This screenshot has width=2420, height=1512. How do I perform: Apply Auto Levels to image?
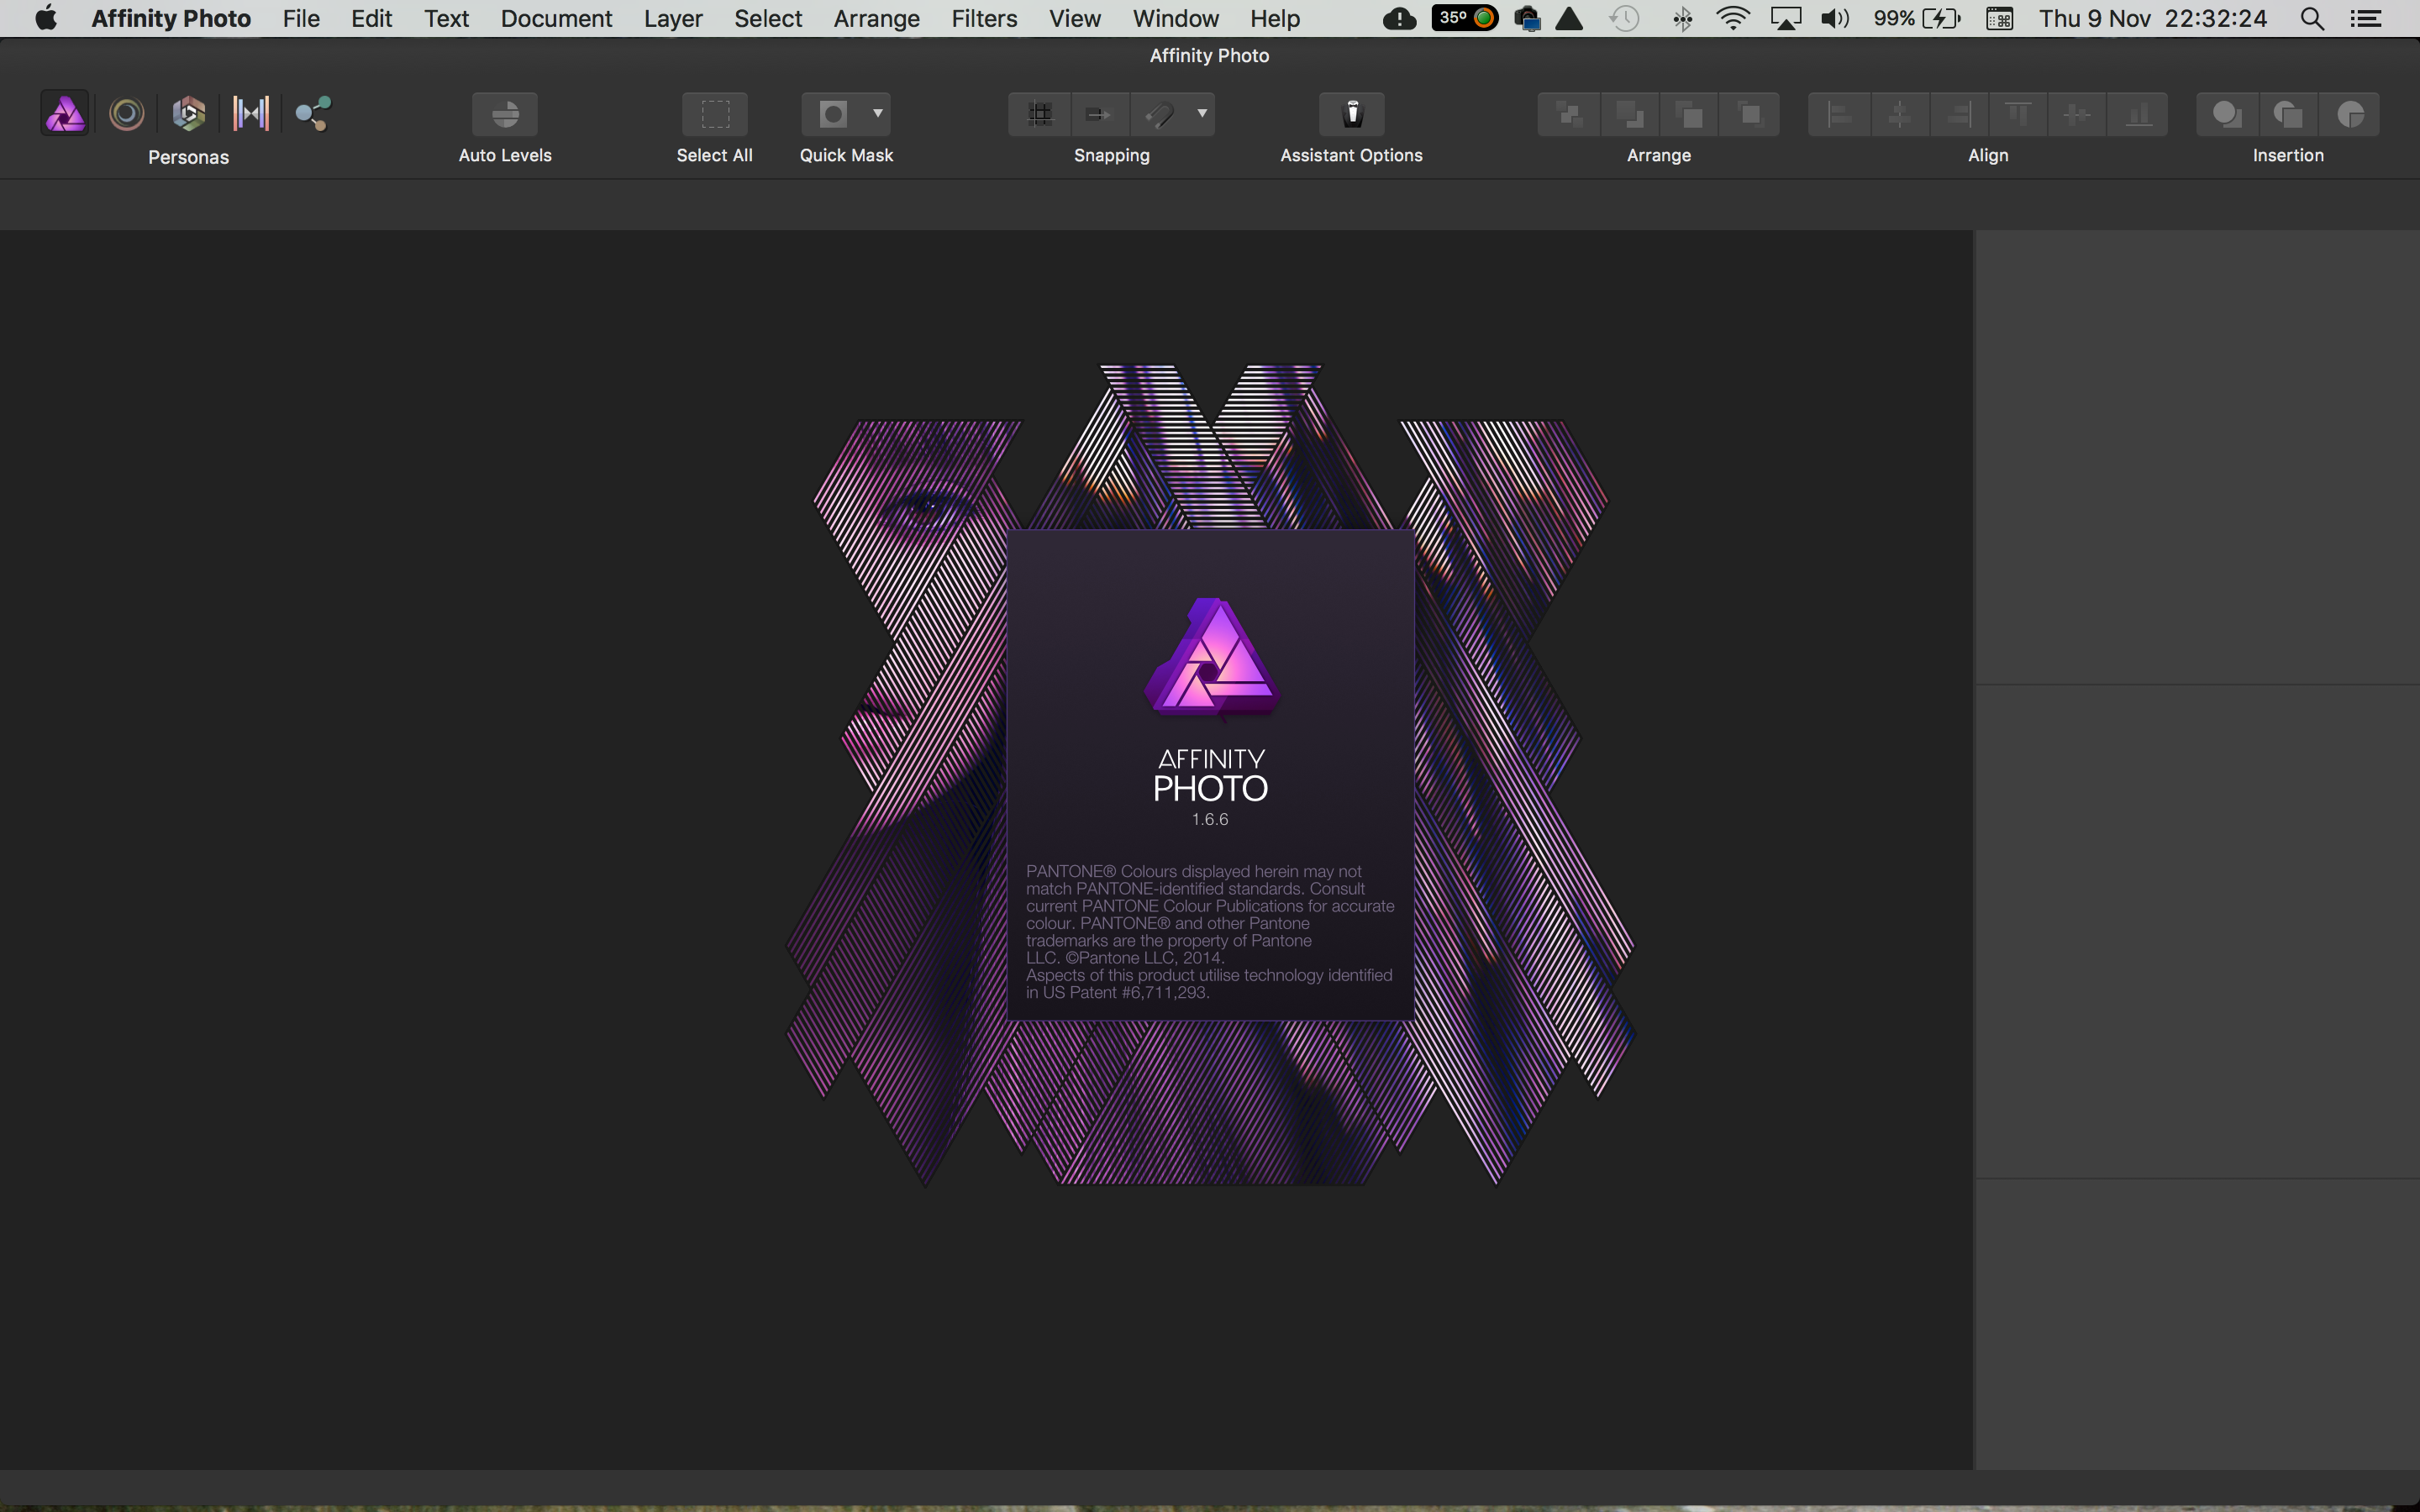coord(505,114)
